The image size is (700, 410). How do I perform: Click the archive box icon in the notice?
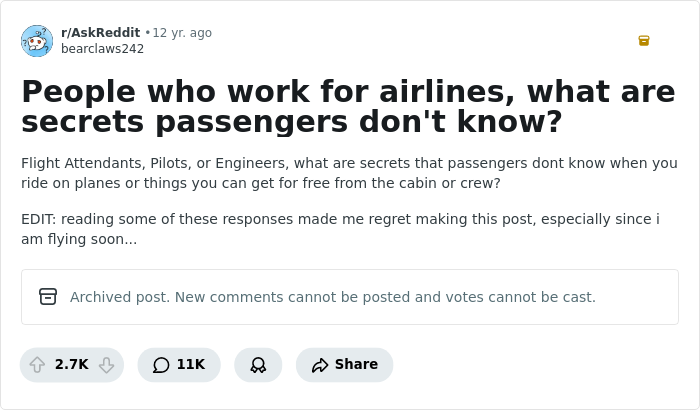(x=48, y=297)
